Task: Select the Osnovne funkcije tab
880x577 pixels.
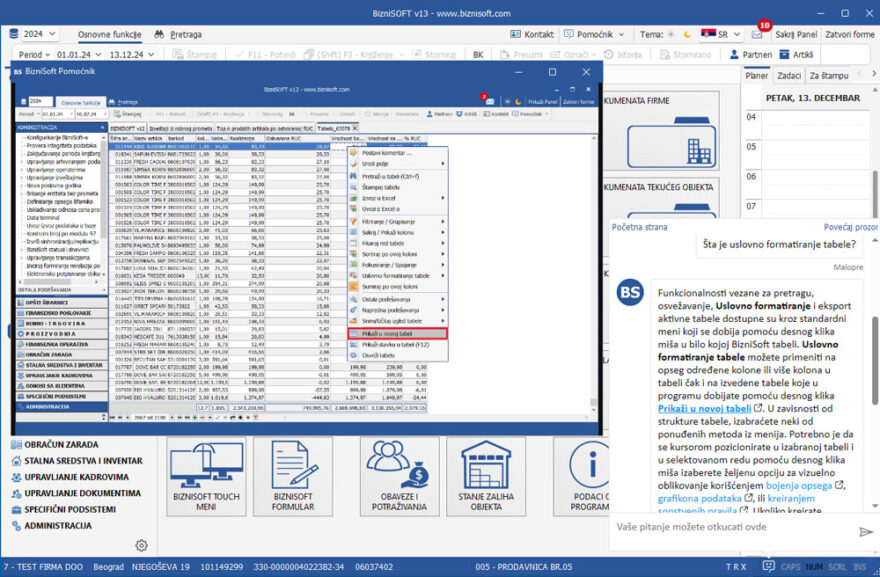Action: [x=110, y=34]
